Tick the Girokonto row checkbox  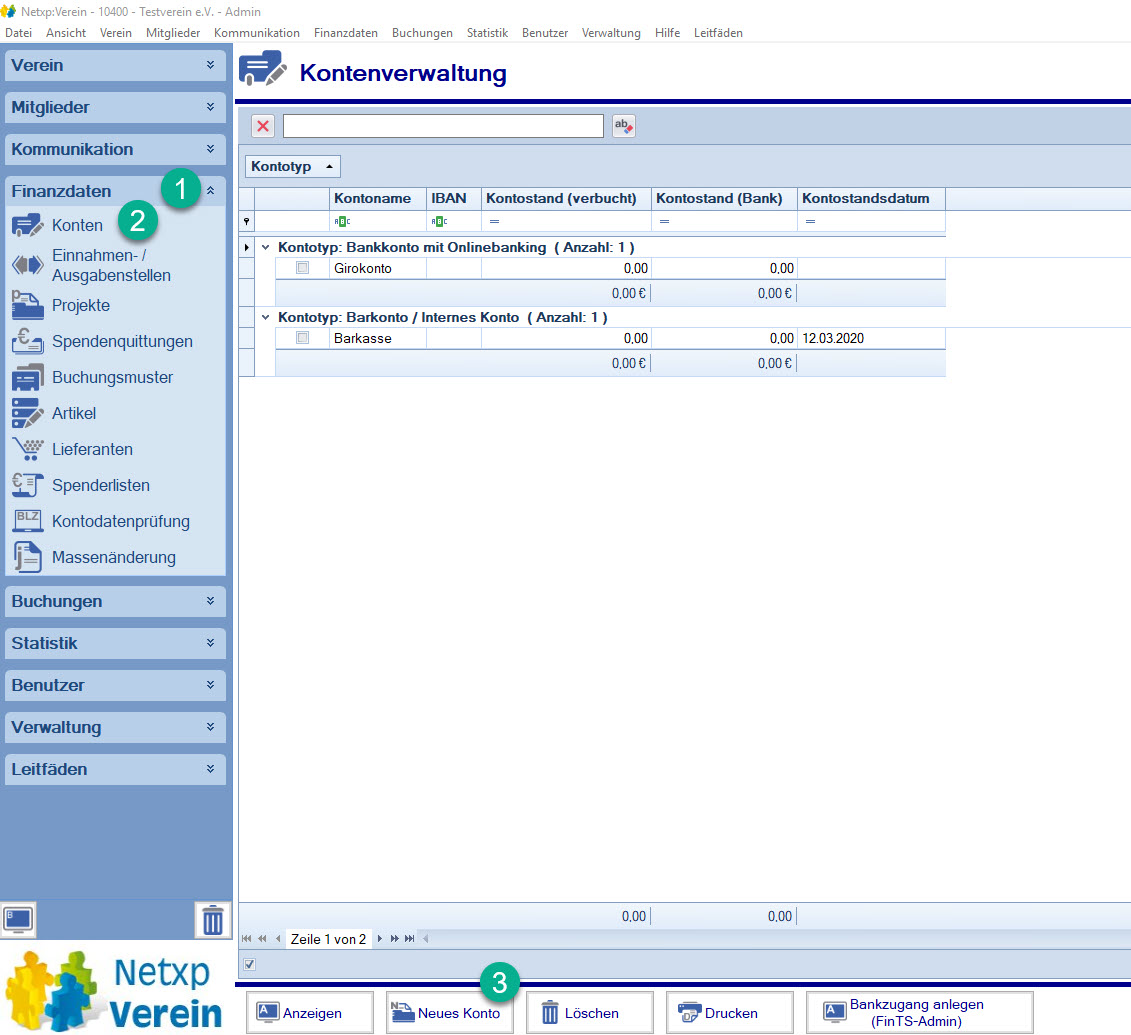click(303, 268)
